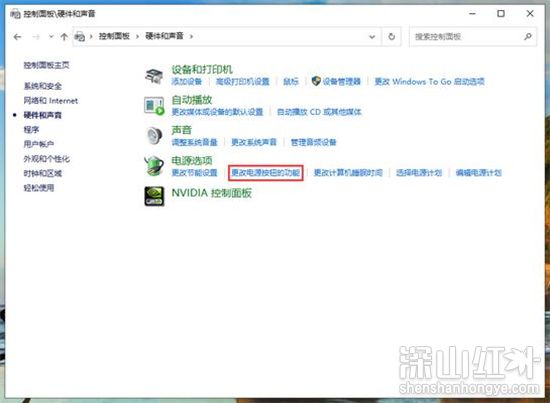Viewport: 550px width, 403px height.
Task: Click the search magnifier icon
Action: point(527,36)
